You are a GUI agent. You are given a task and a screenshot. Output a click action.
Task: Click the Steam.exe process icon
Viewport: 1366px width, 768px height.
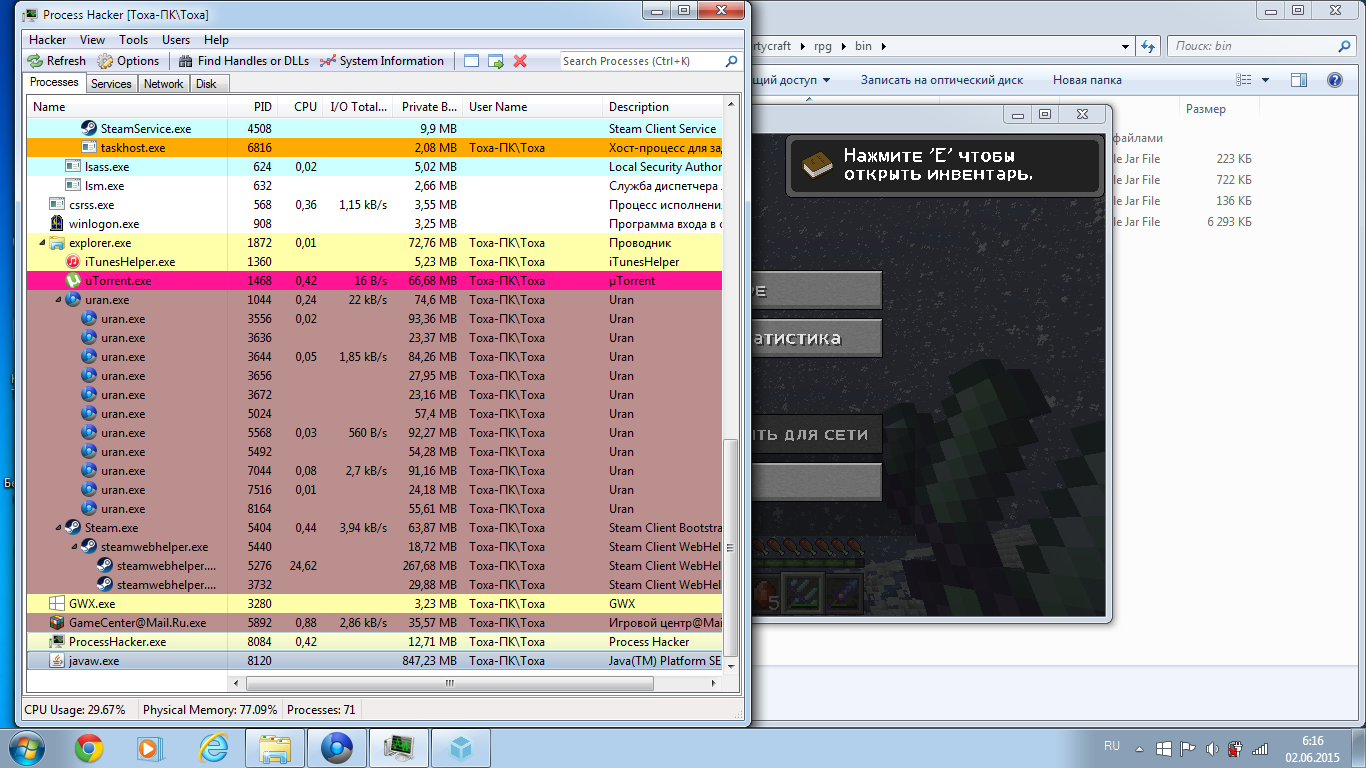(x=73, y=528)
